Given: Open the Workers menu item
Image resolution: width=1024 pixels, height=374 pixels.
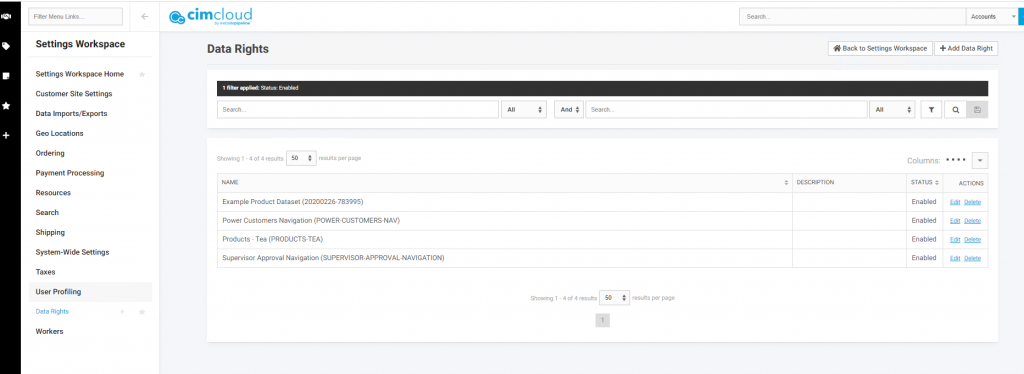Looking at the screenshot, I should [x=50, y=332].
